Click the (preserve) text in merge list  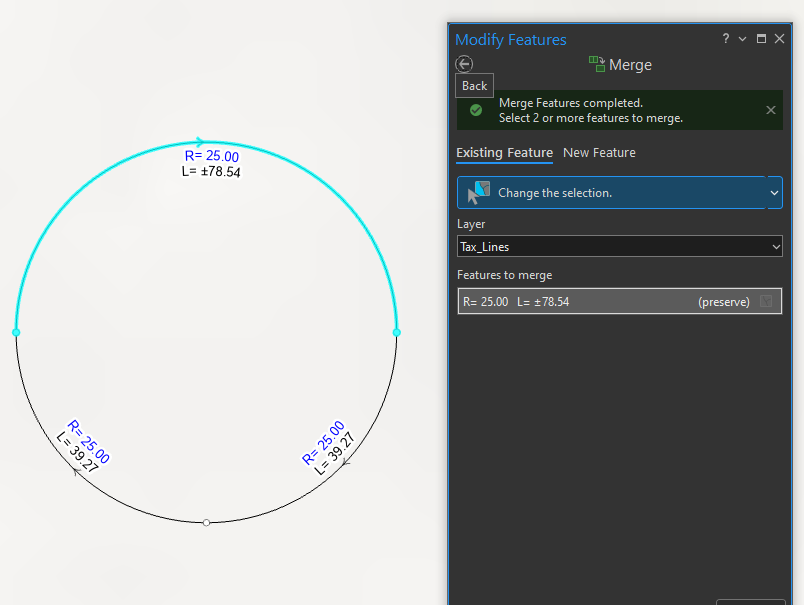[723, 302]
